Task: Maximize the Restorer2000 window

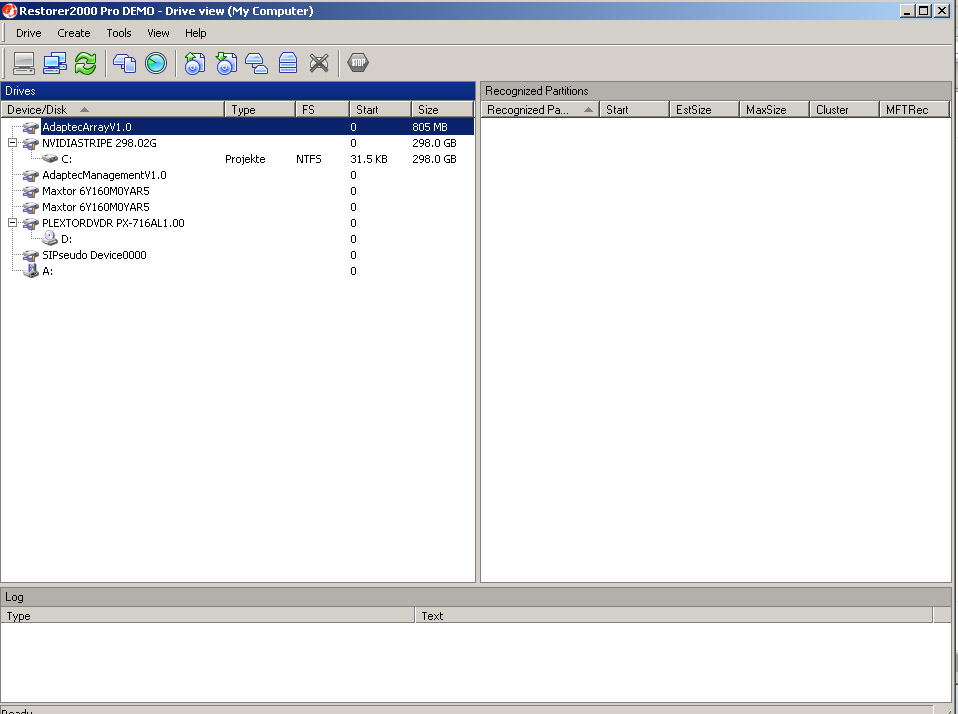Action: click(924, 10)
